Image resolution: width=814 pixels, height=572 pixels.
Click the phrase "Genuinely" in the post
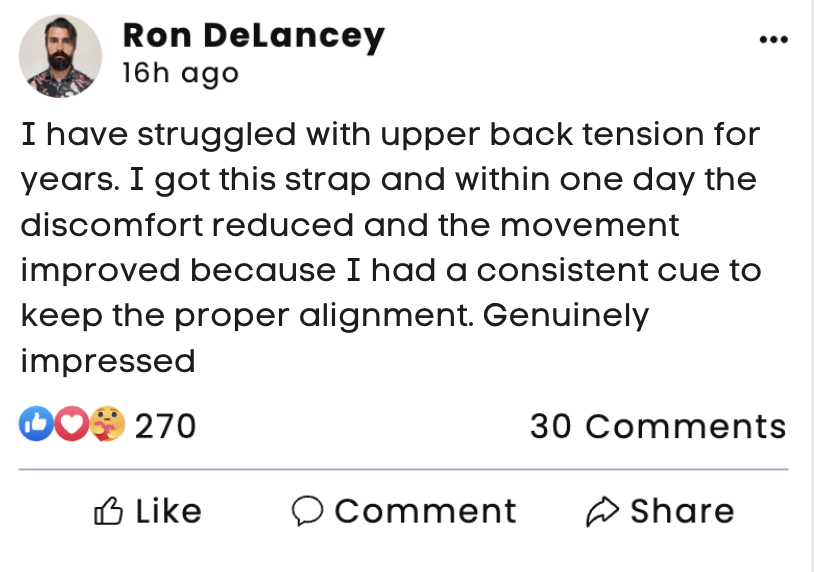click(566, 316)
